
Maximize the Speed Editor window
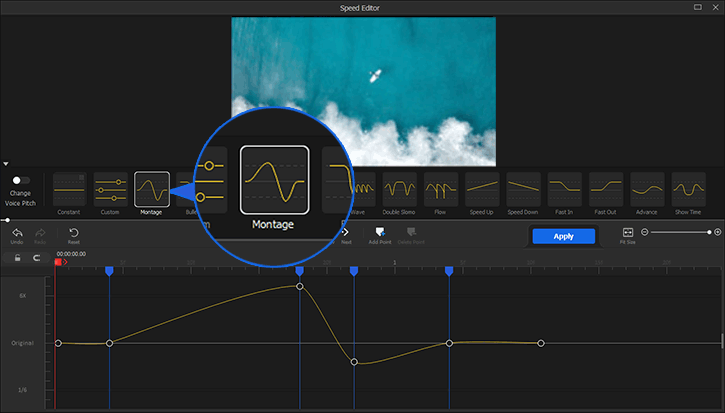[x=697, y=7]
